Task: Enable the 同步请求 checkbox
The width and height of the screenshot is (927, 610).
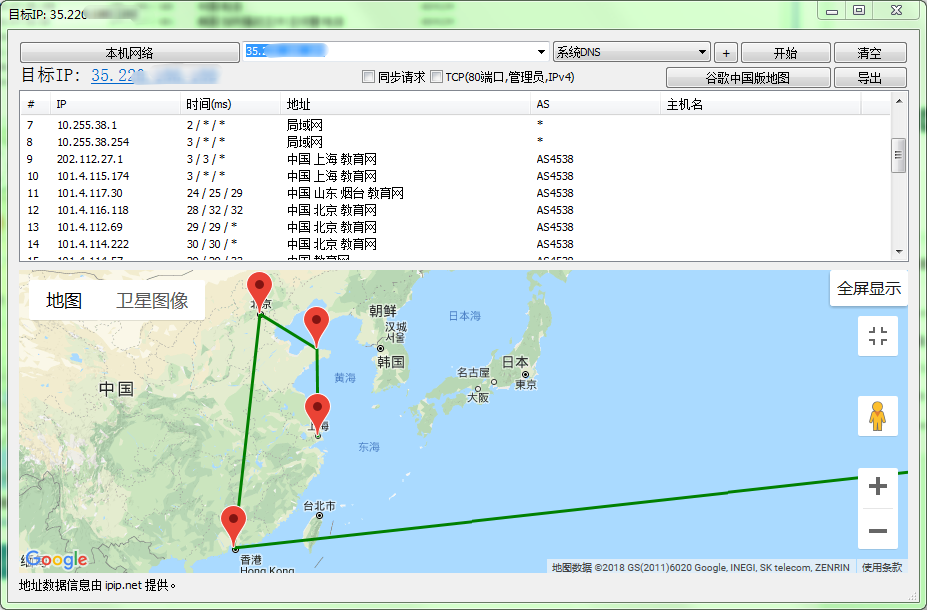Action: coord(369,77)
